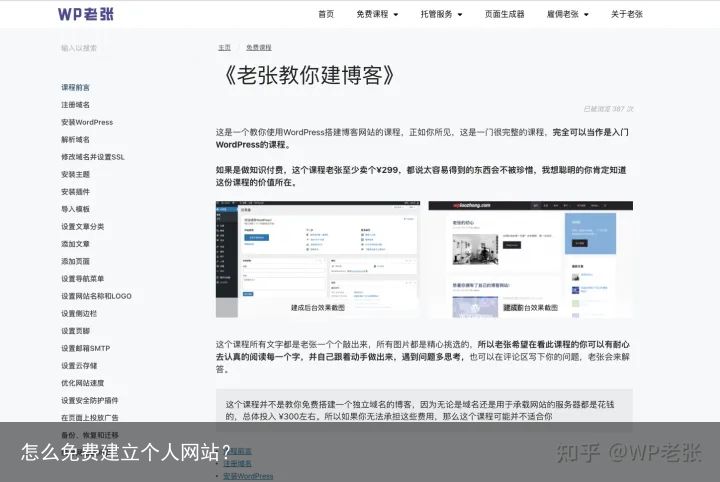The image size is (720, 482).
Task: Open the 页面生成器 menu item
Action: pyautogui.click(x=505, y=14)
